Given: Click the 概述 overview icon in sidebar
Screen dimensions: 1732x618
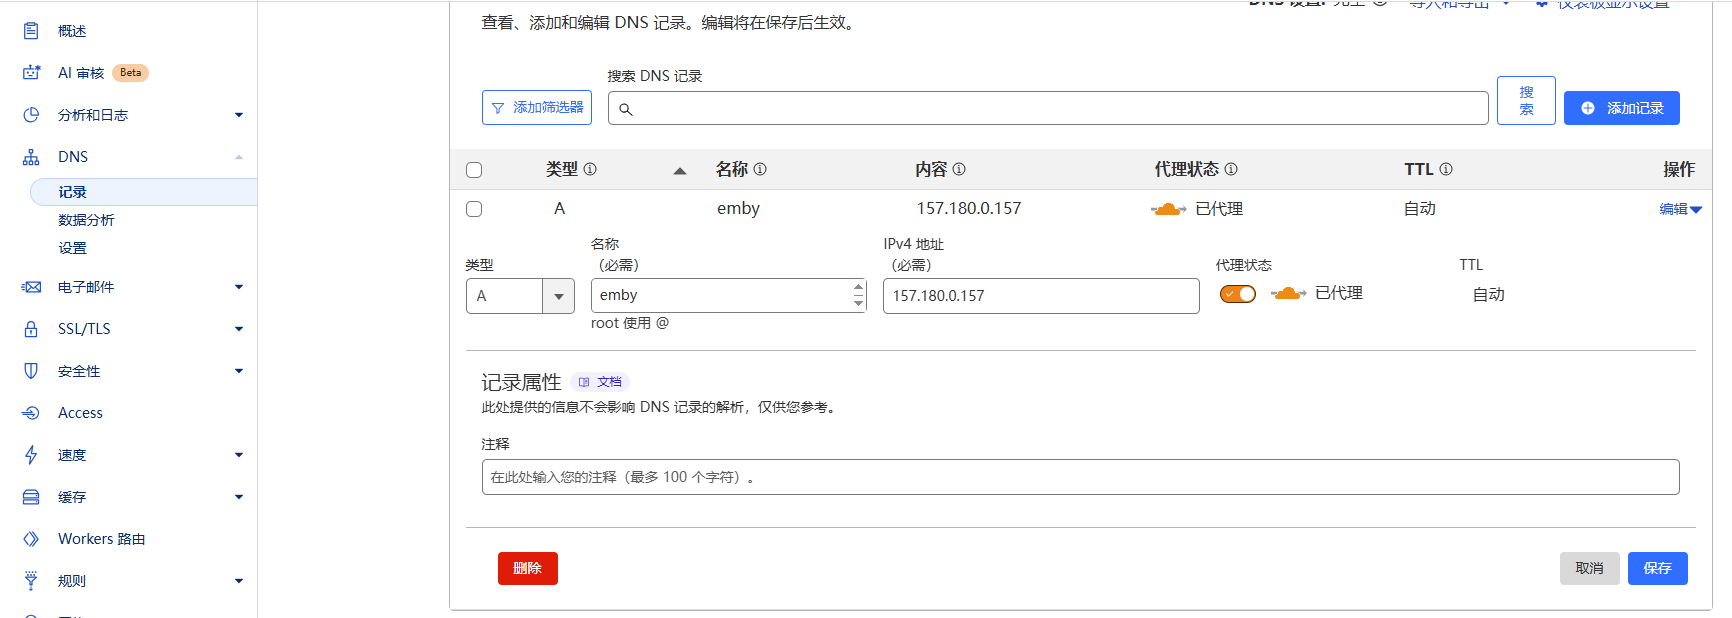Looking at the screenshot, I should click(31, 31).
